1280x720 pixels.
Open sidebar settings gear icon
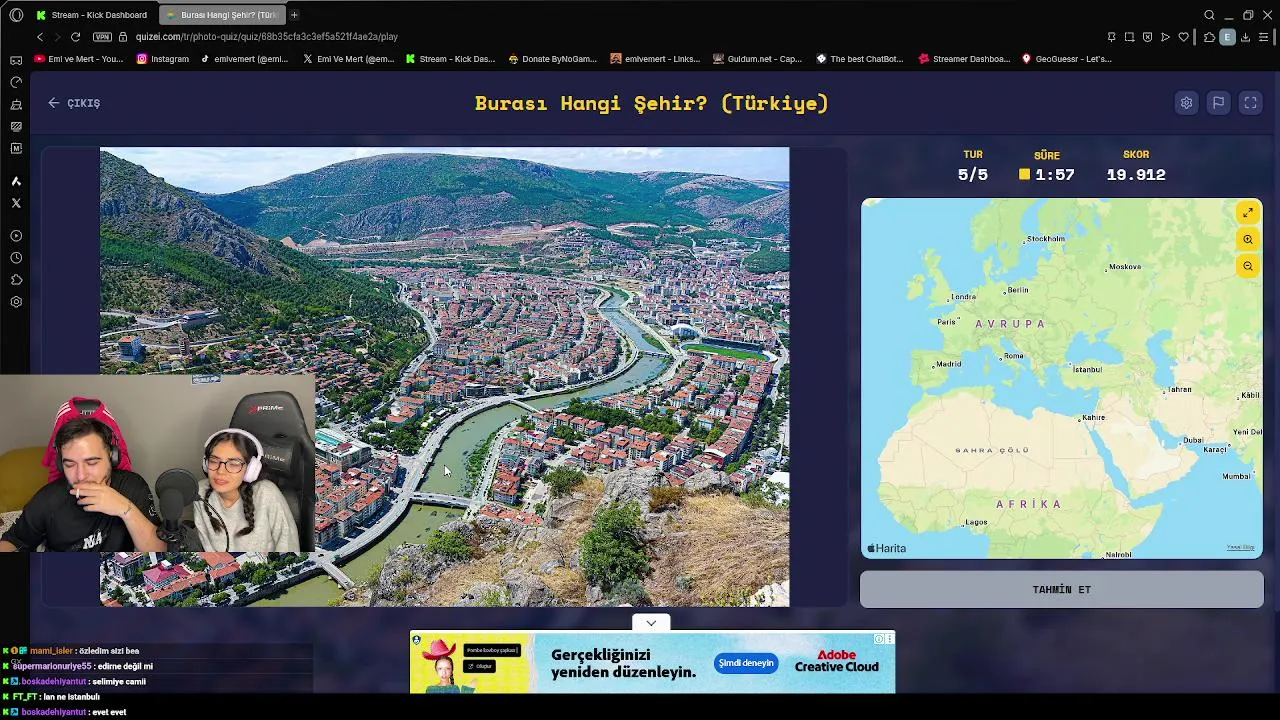coord(16,302)
